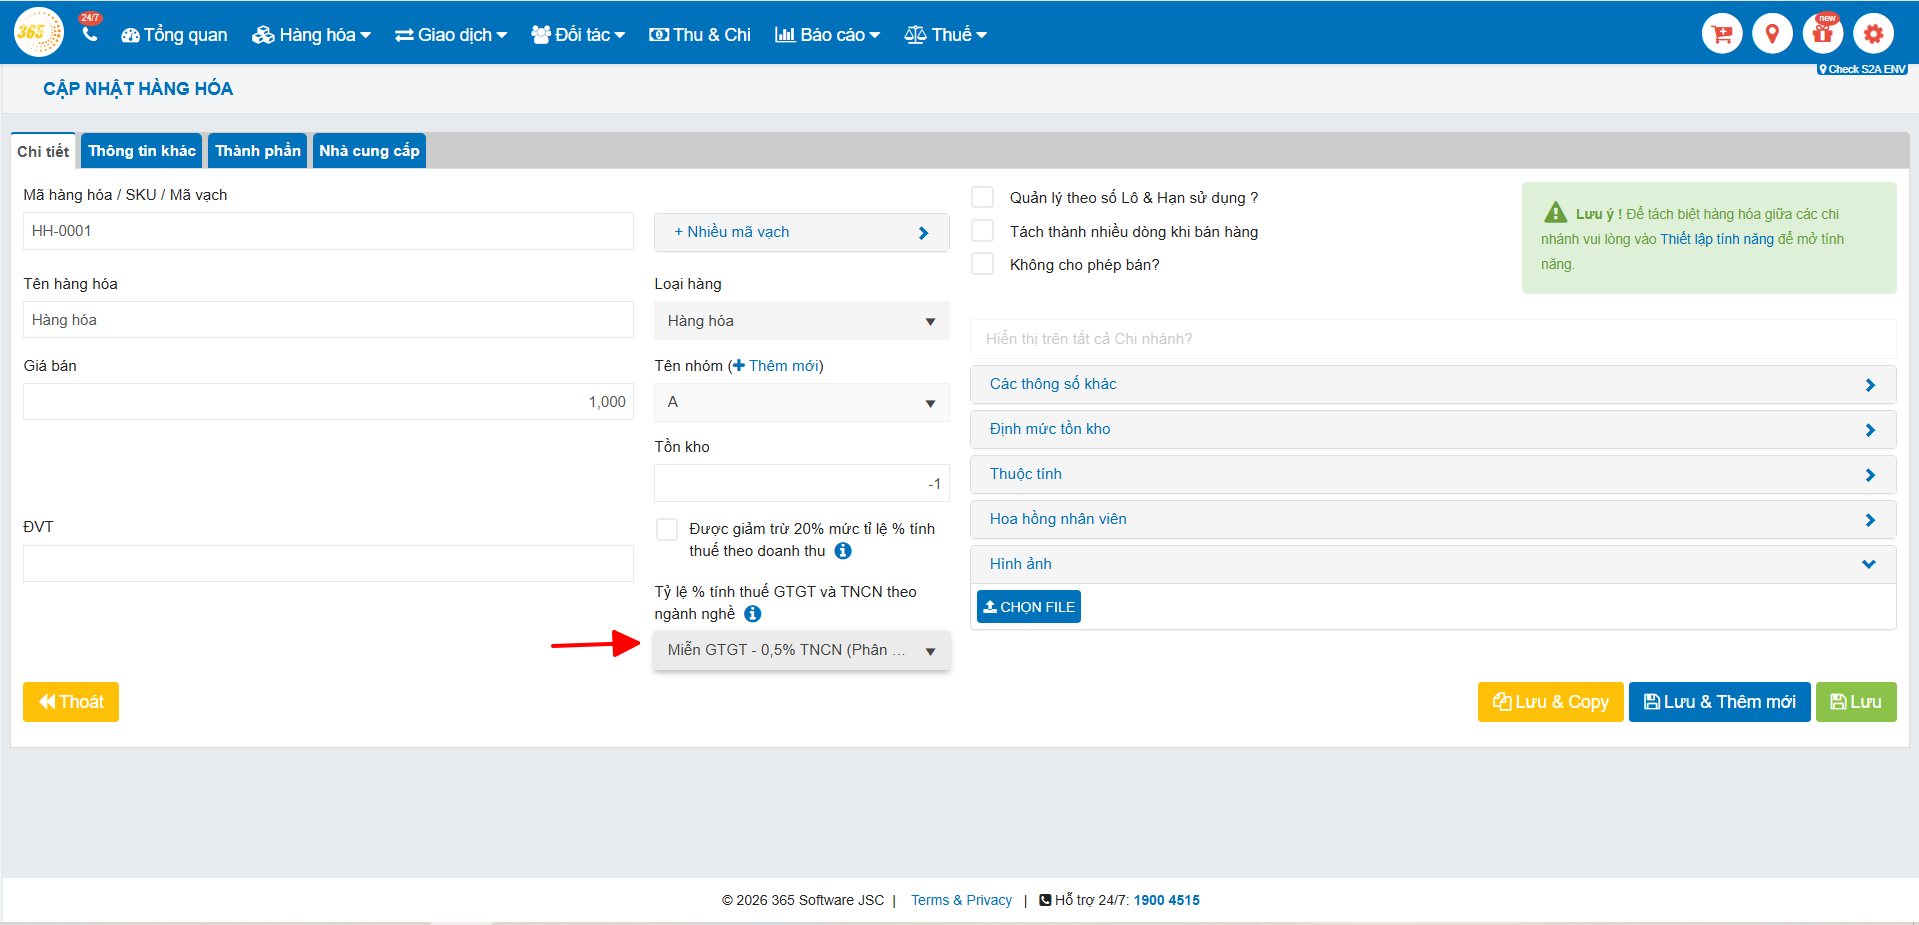Image resolution: width=1919 pixels, height=925 pixels.
Task: Open the Hàng hóa menu
Action: 311,35
